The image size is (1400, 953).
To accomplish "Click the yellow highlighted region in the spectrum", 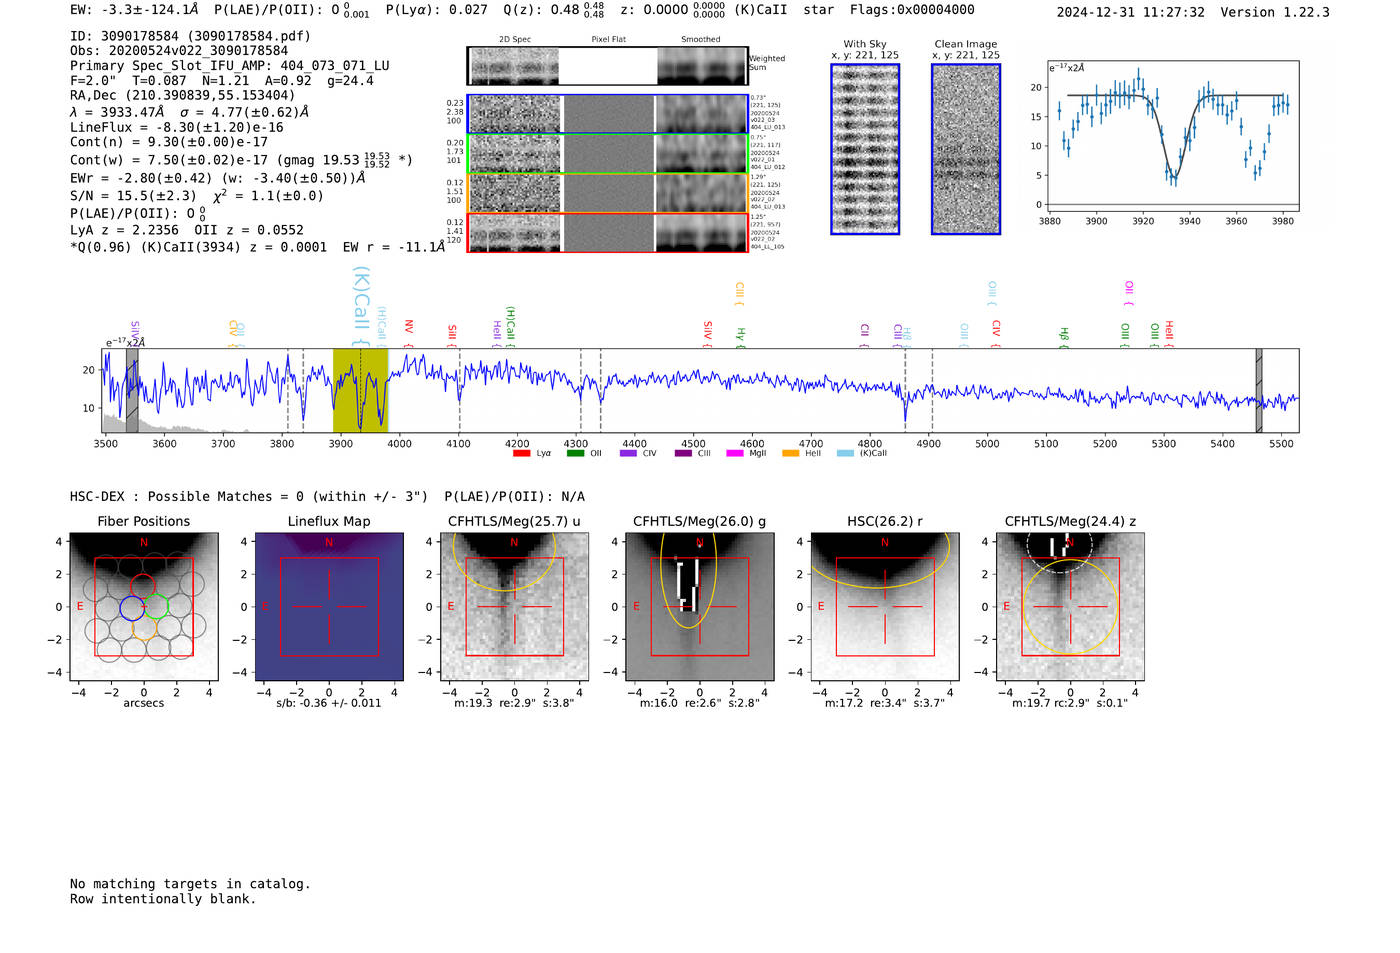I will pyautogui.click(x=360, y=390).
